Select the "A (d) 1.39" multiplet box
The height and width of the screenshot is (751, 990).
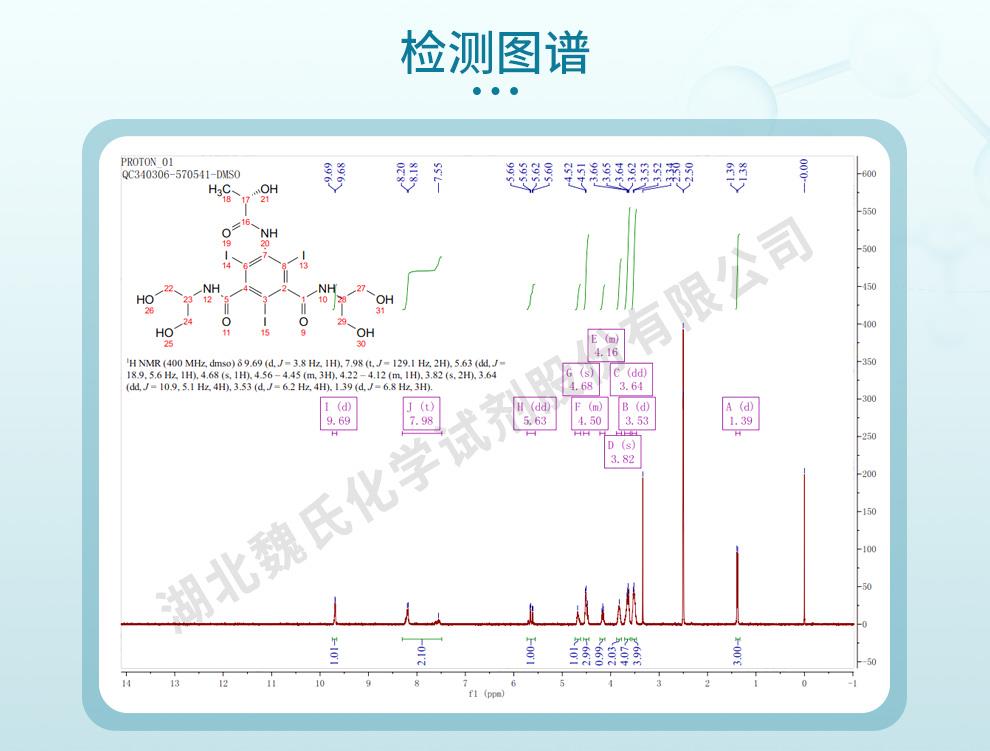(x=739, y=414)
